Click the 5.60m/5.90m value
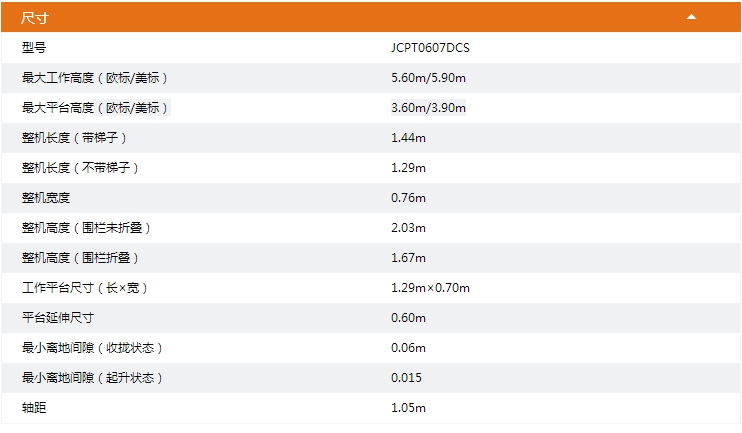 pyautogui.click(x=428, y=78)
